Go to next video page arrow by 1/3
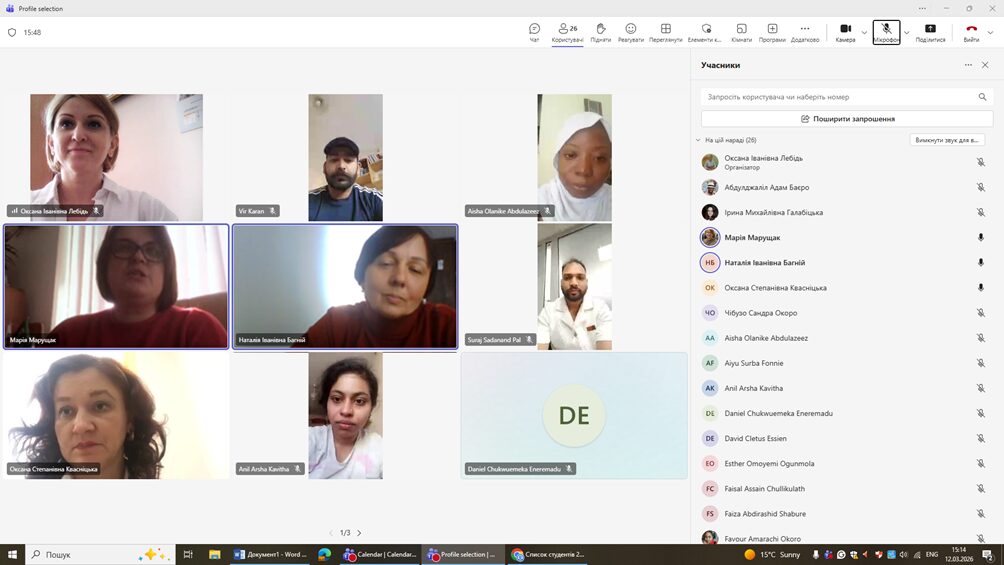The width and height of the screenshot is (1004, 565). coord(359,533)
